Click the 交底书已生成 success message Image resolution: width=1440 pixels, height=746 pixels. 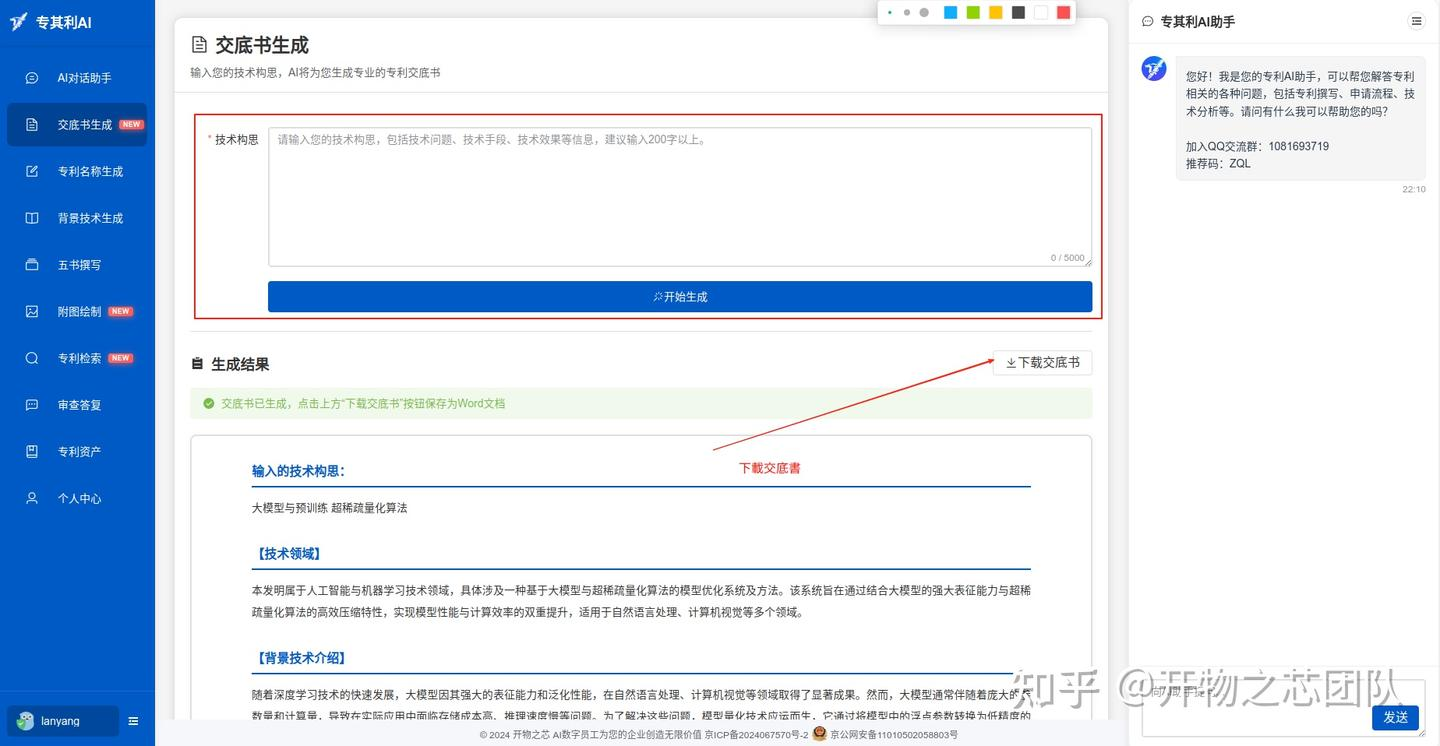coord(641,404)
